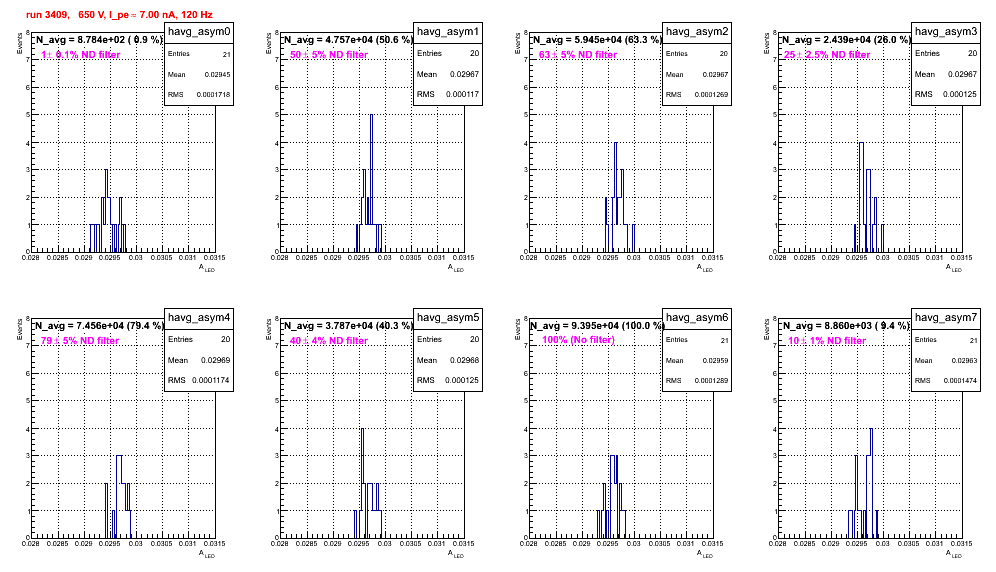Click Mean 0.02945 in havg_asym0 stats
The width and height of the screenshot is (996, 572).
(x=199, y=74)
